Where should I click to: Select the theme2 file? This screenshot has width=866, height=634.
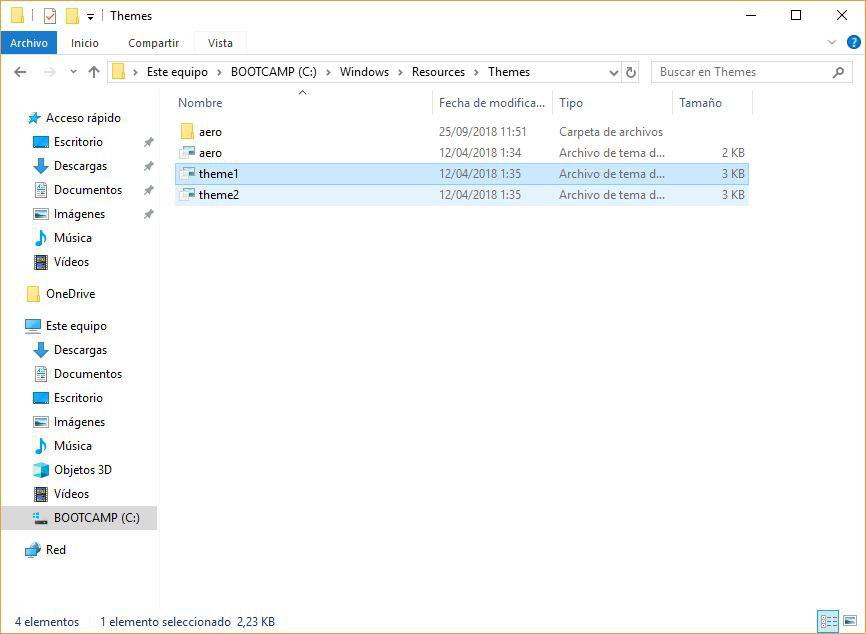coord(218,195)
